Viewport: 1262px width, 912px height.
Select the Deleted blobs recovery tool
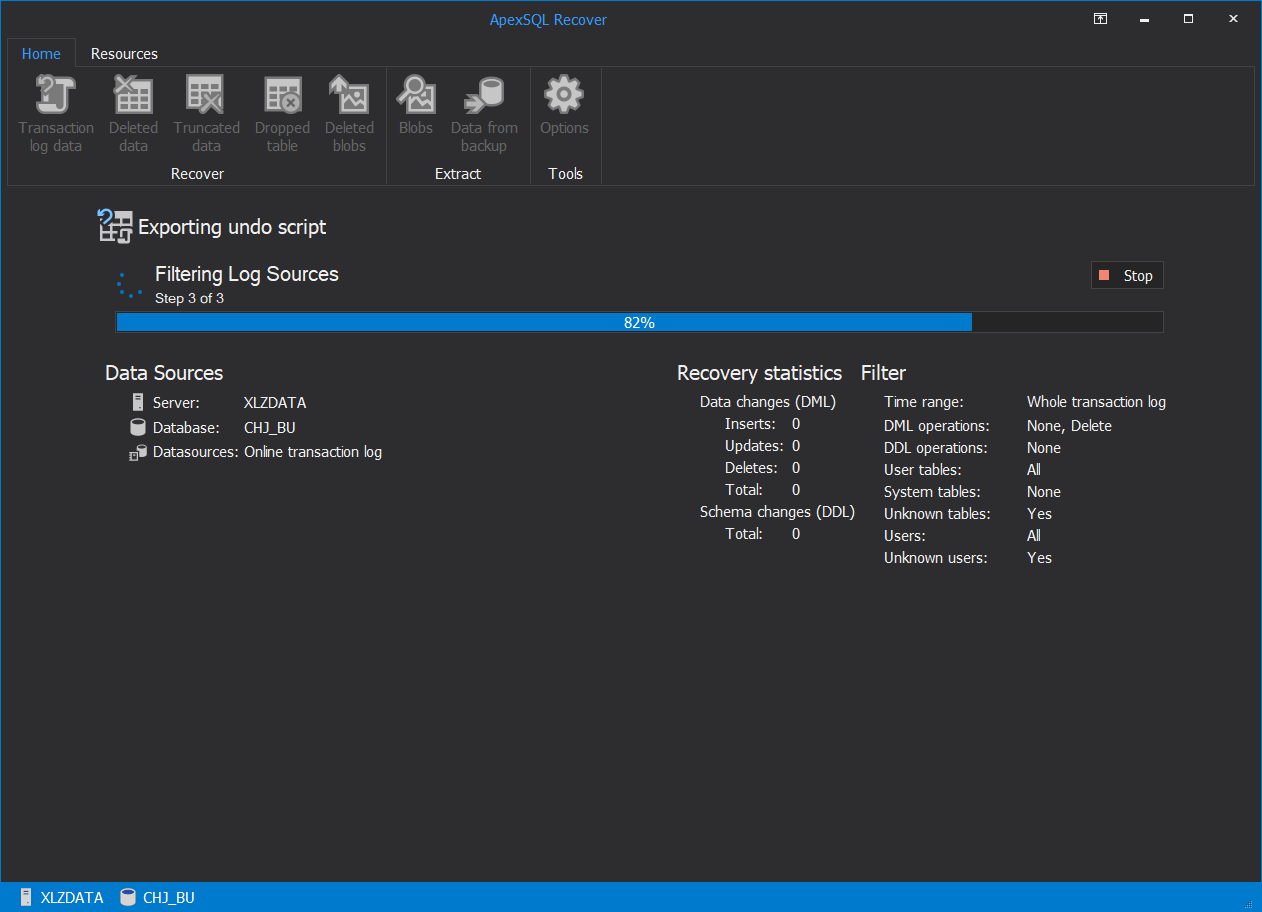tap(349, 110)
